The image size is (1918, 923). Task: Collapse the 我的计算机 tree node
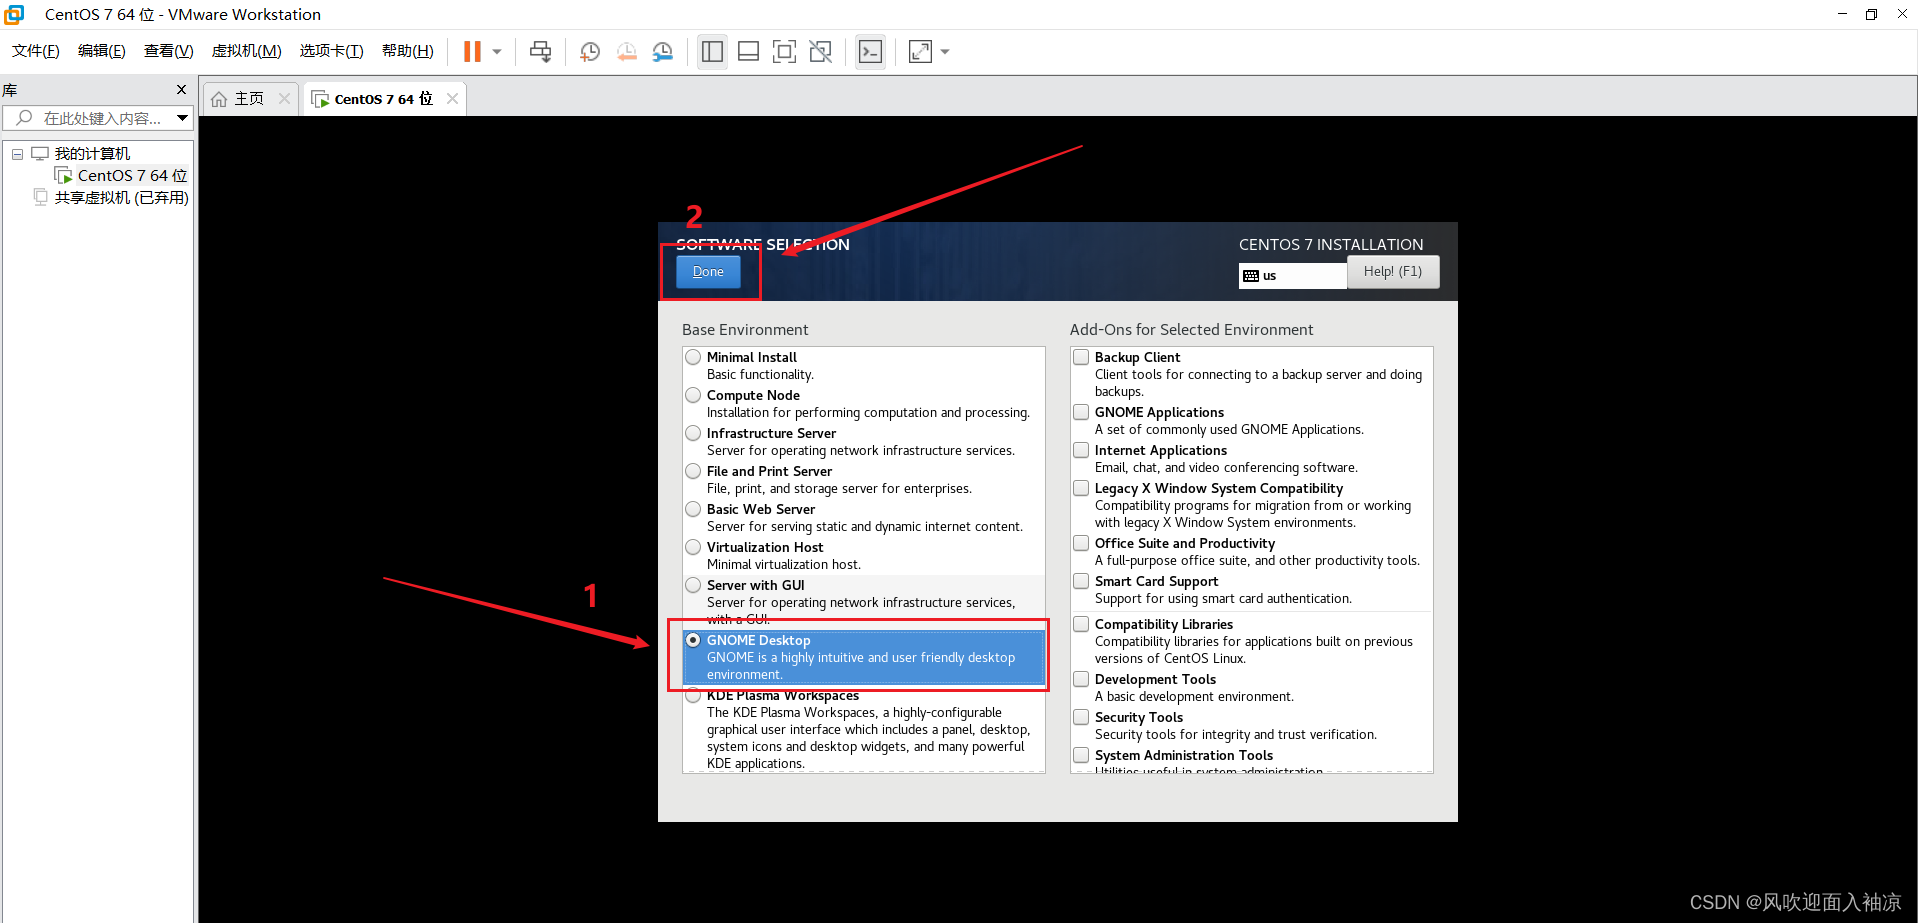coord(17,154)
